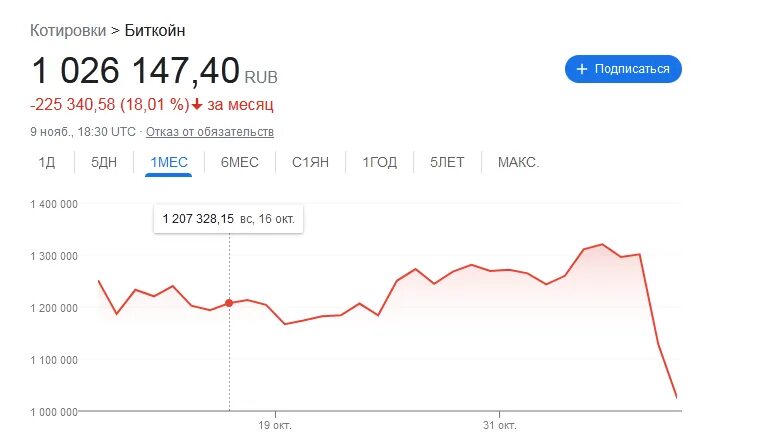
Task: Switch to the С1ЯН year-to-date tab
Action: (x=311, y=162)
